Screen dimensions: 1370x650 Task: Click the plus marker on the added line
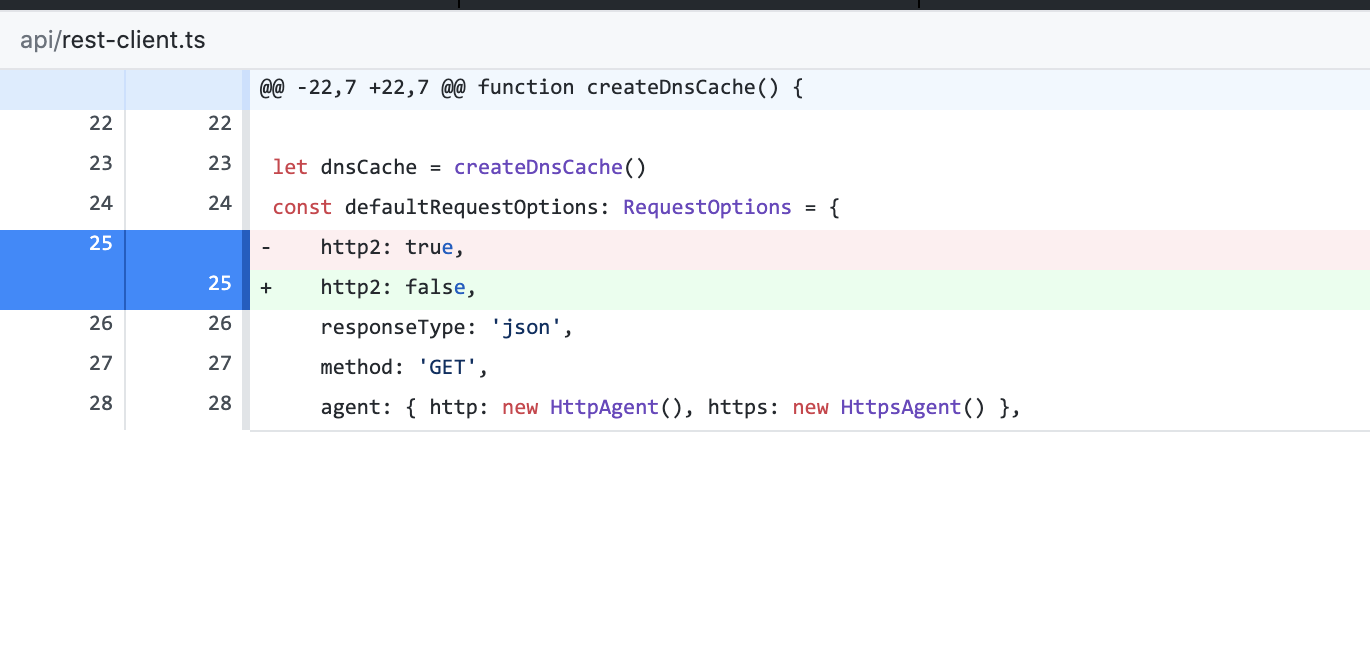[265, 288]
